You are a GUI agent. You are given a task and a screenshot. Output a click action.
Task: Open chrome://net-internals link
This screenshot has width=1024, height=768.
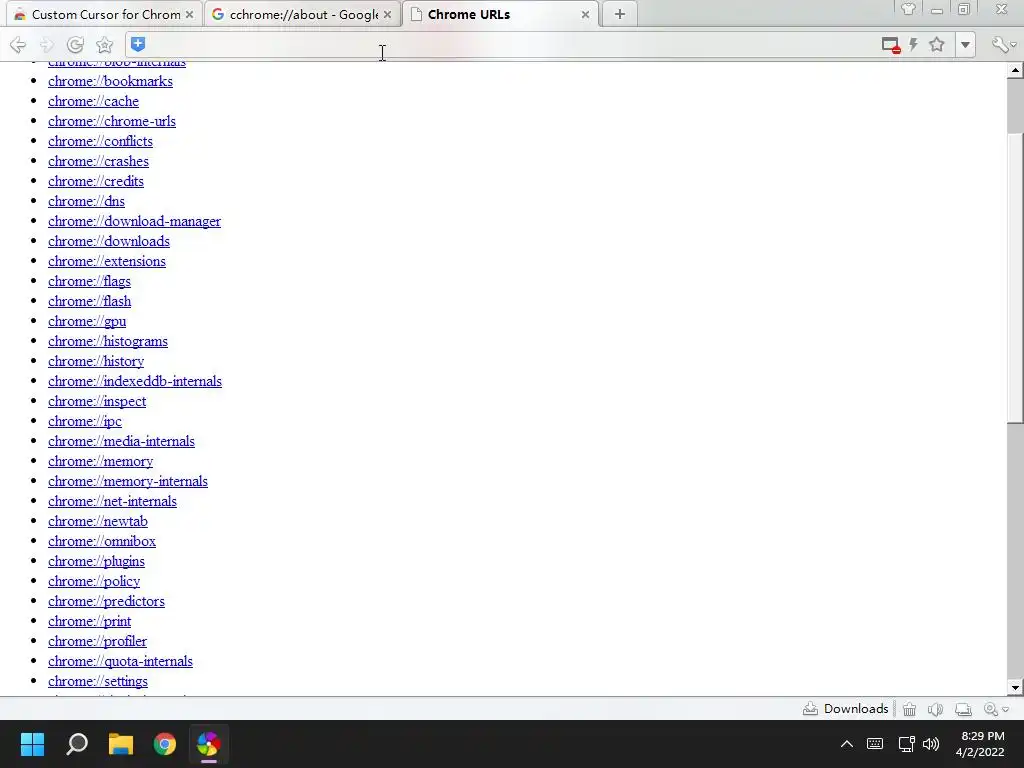pyautogui.click(x=112, y=502)
